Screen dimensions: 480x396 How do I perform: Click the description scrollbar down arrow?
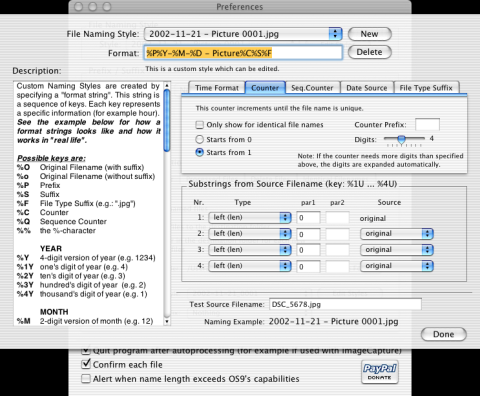click(x=167, y=322)
